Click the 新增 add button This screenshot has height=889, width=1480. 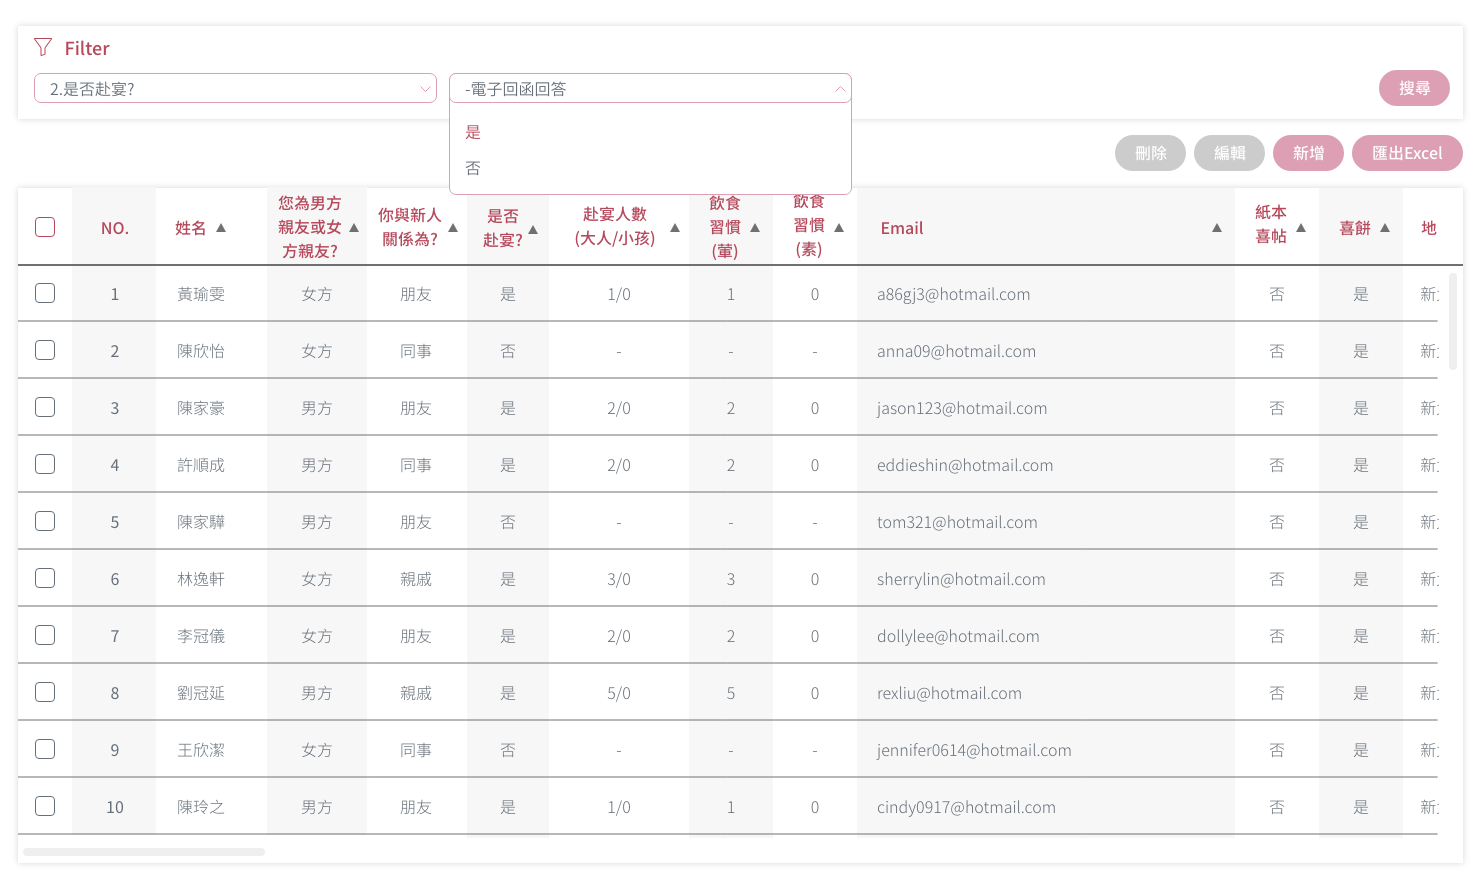click(x=1307, y=153)
